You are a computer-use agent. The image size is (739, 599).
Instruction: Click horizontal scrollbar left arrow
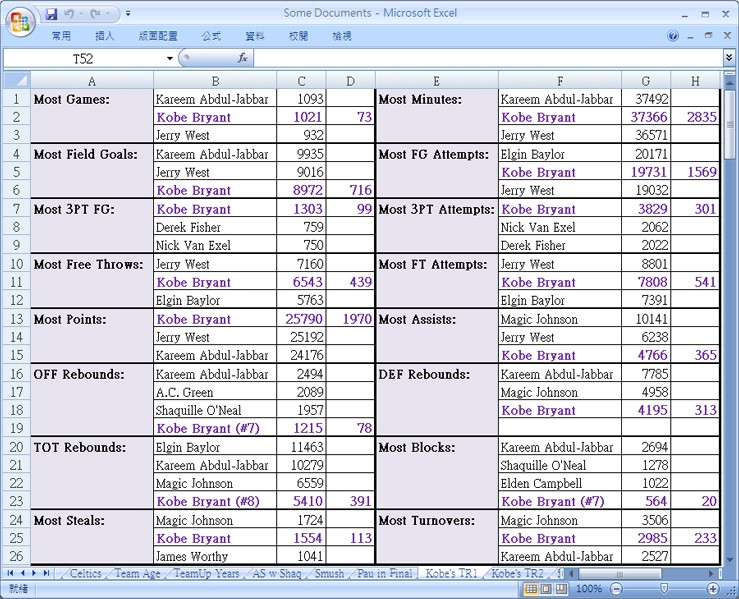572,574
